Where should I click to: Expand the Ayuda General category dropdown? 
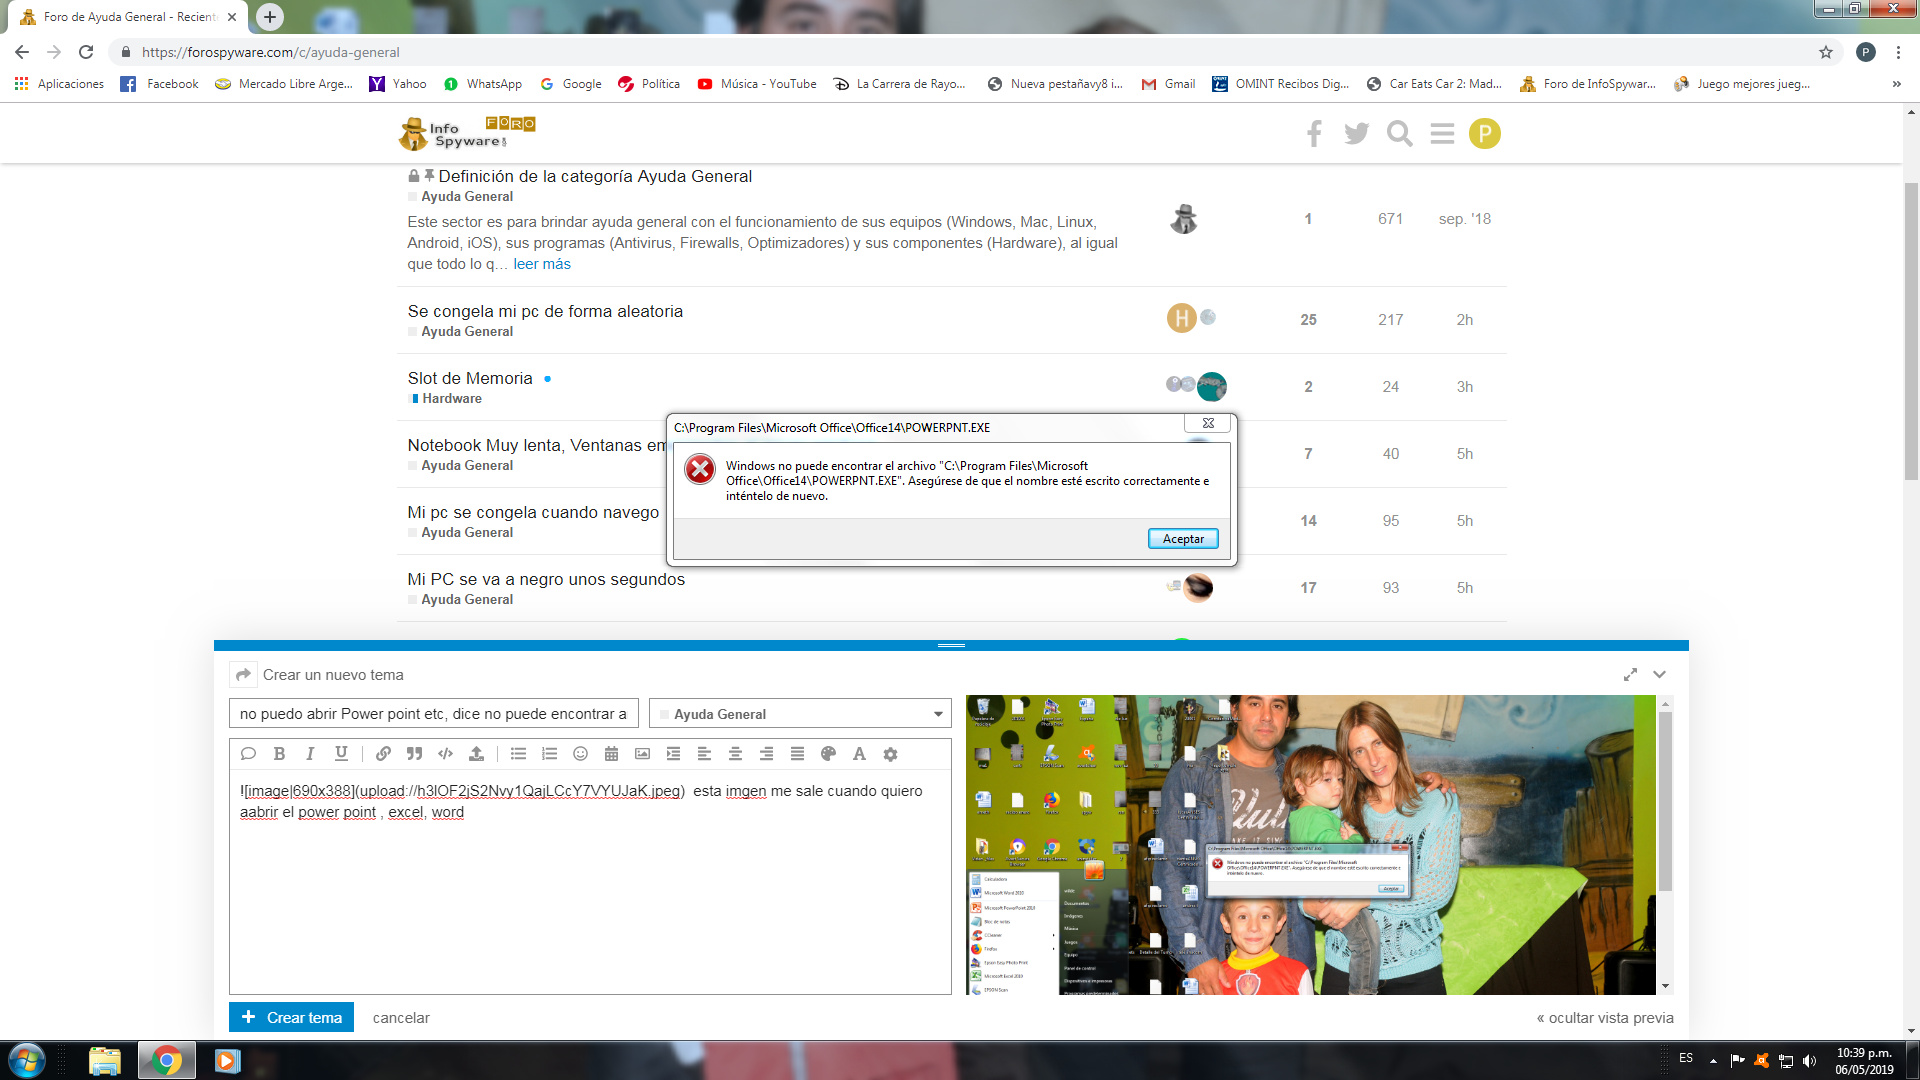click(937, 714)
